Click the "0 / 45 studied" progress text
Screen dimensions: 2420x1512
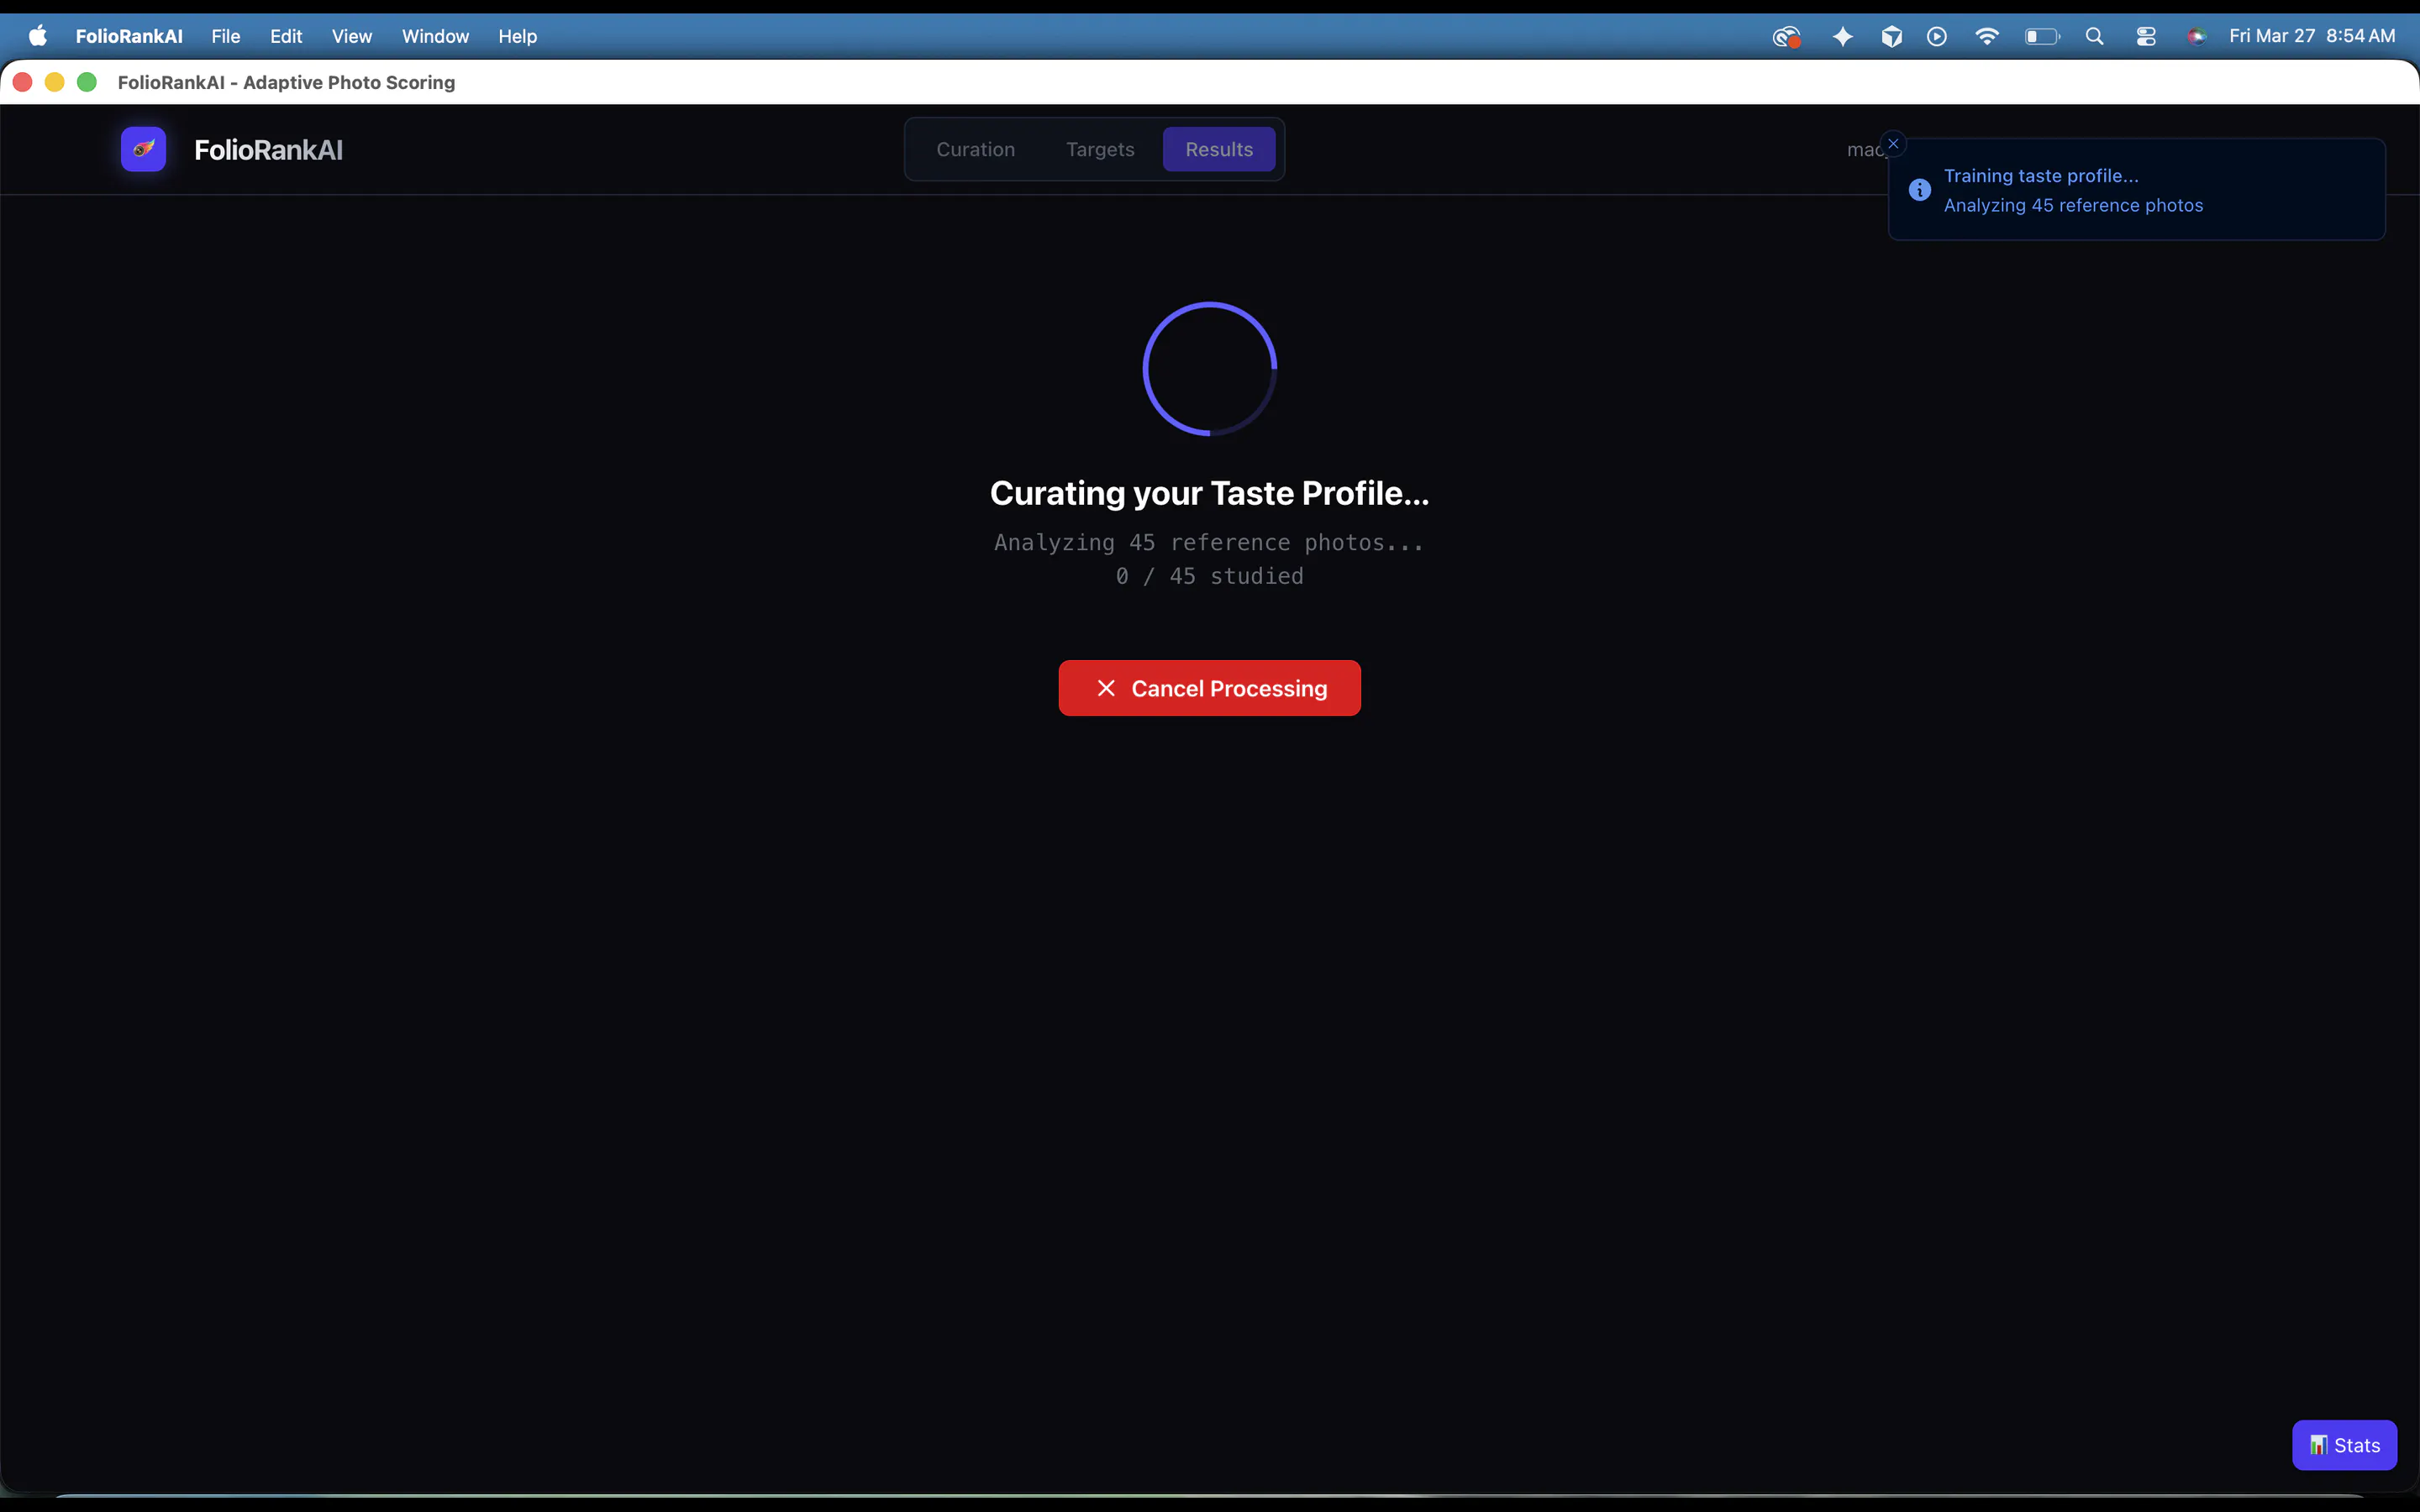pos(1210,576)
